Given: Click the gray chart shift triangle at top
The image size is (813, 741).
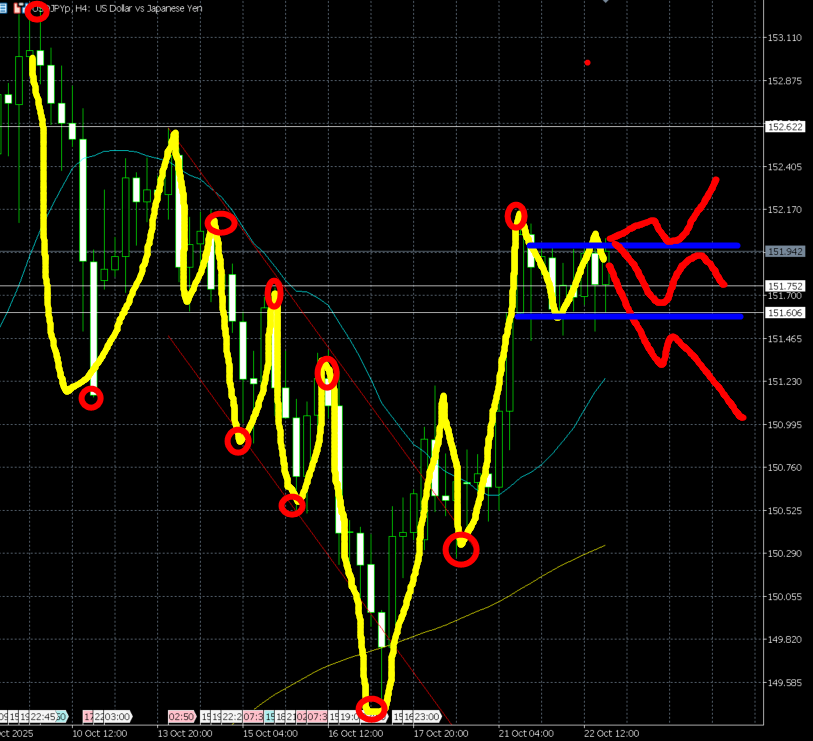Looking at the screenshot, I should (604, 2).
